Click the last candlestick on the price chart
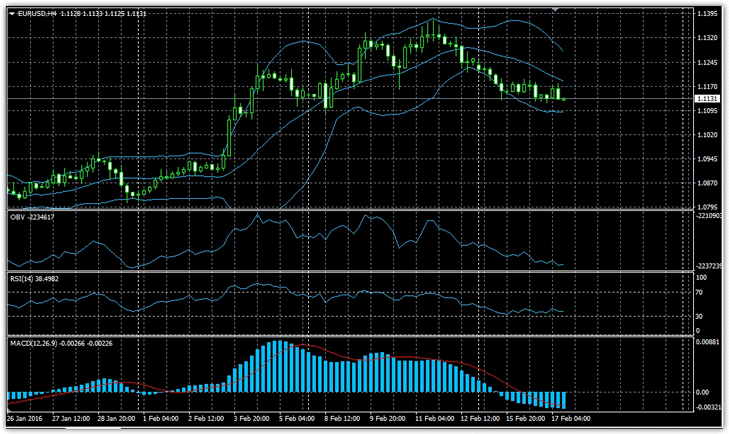Image resolution: width=729 pixels, height=434 pixels. [x=564, y=98]
